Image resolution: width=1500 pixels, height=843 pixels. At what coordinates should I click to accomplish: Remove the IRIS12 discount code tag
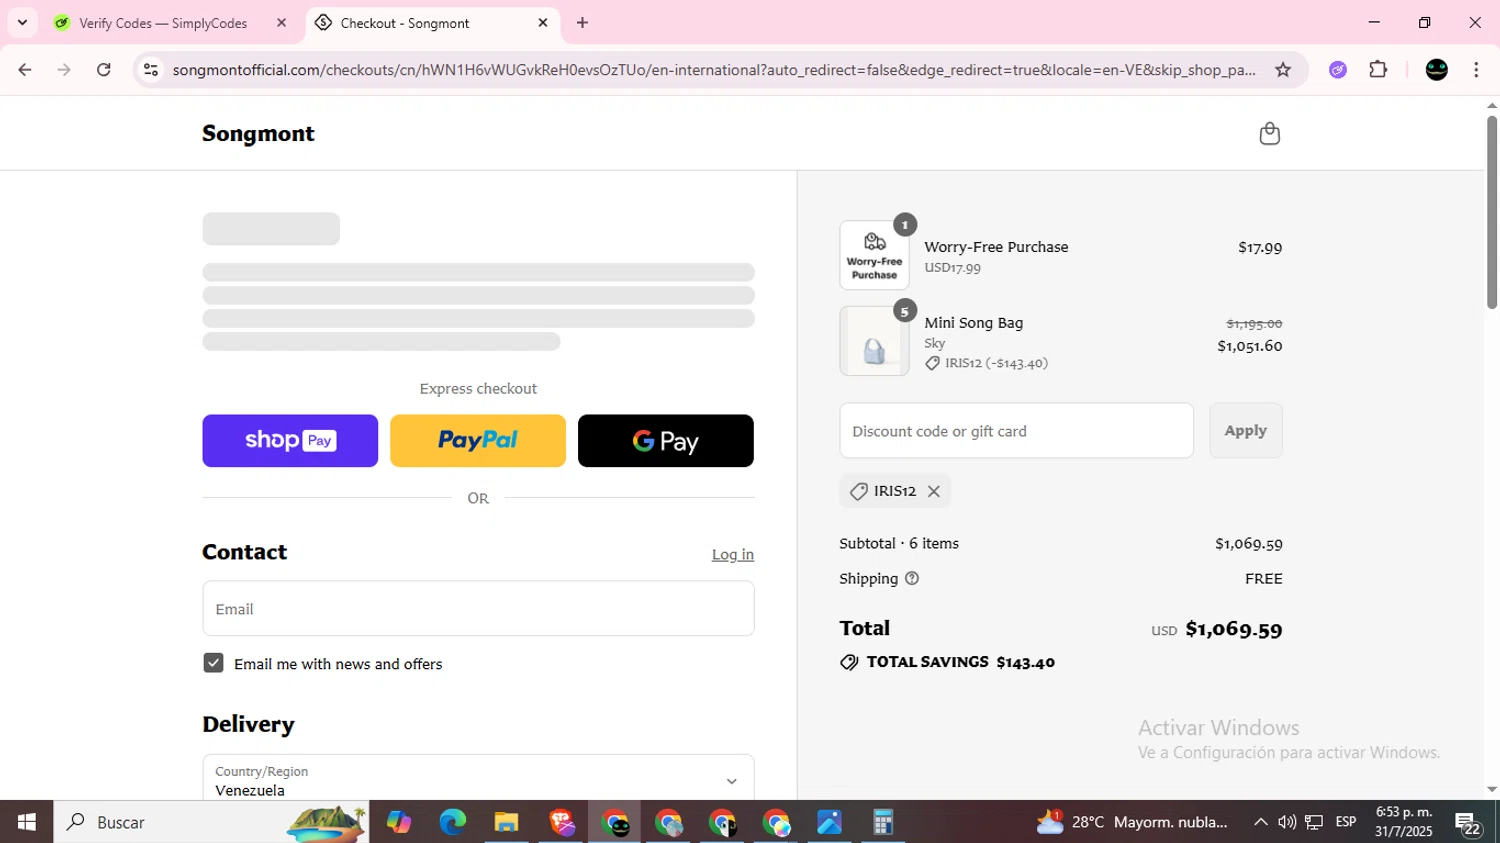(933, 491)
